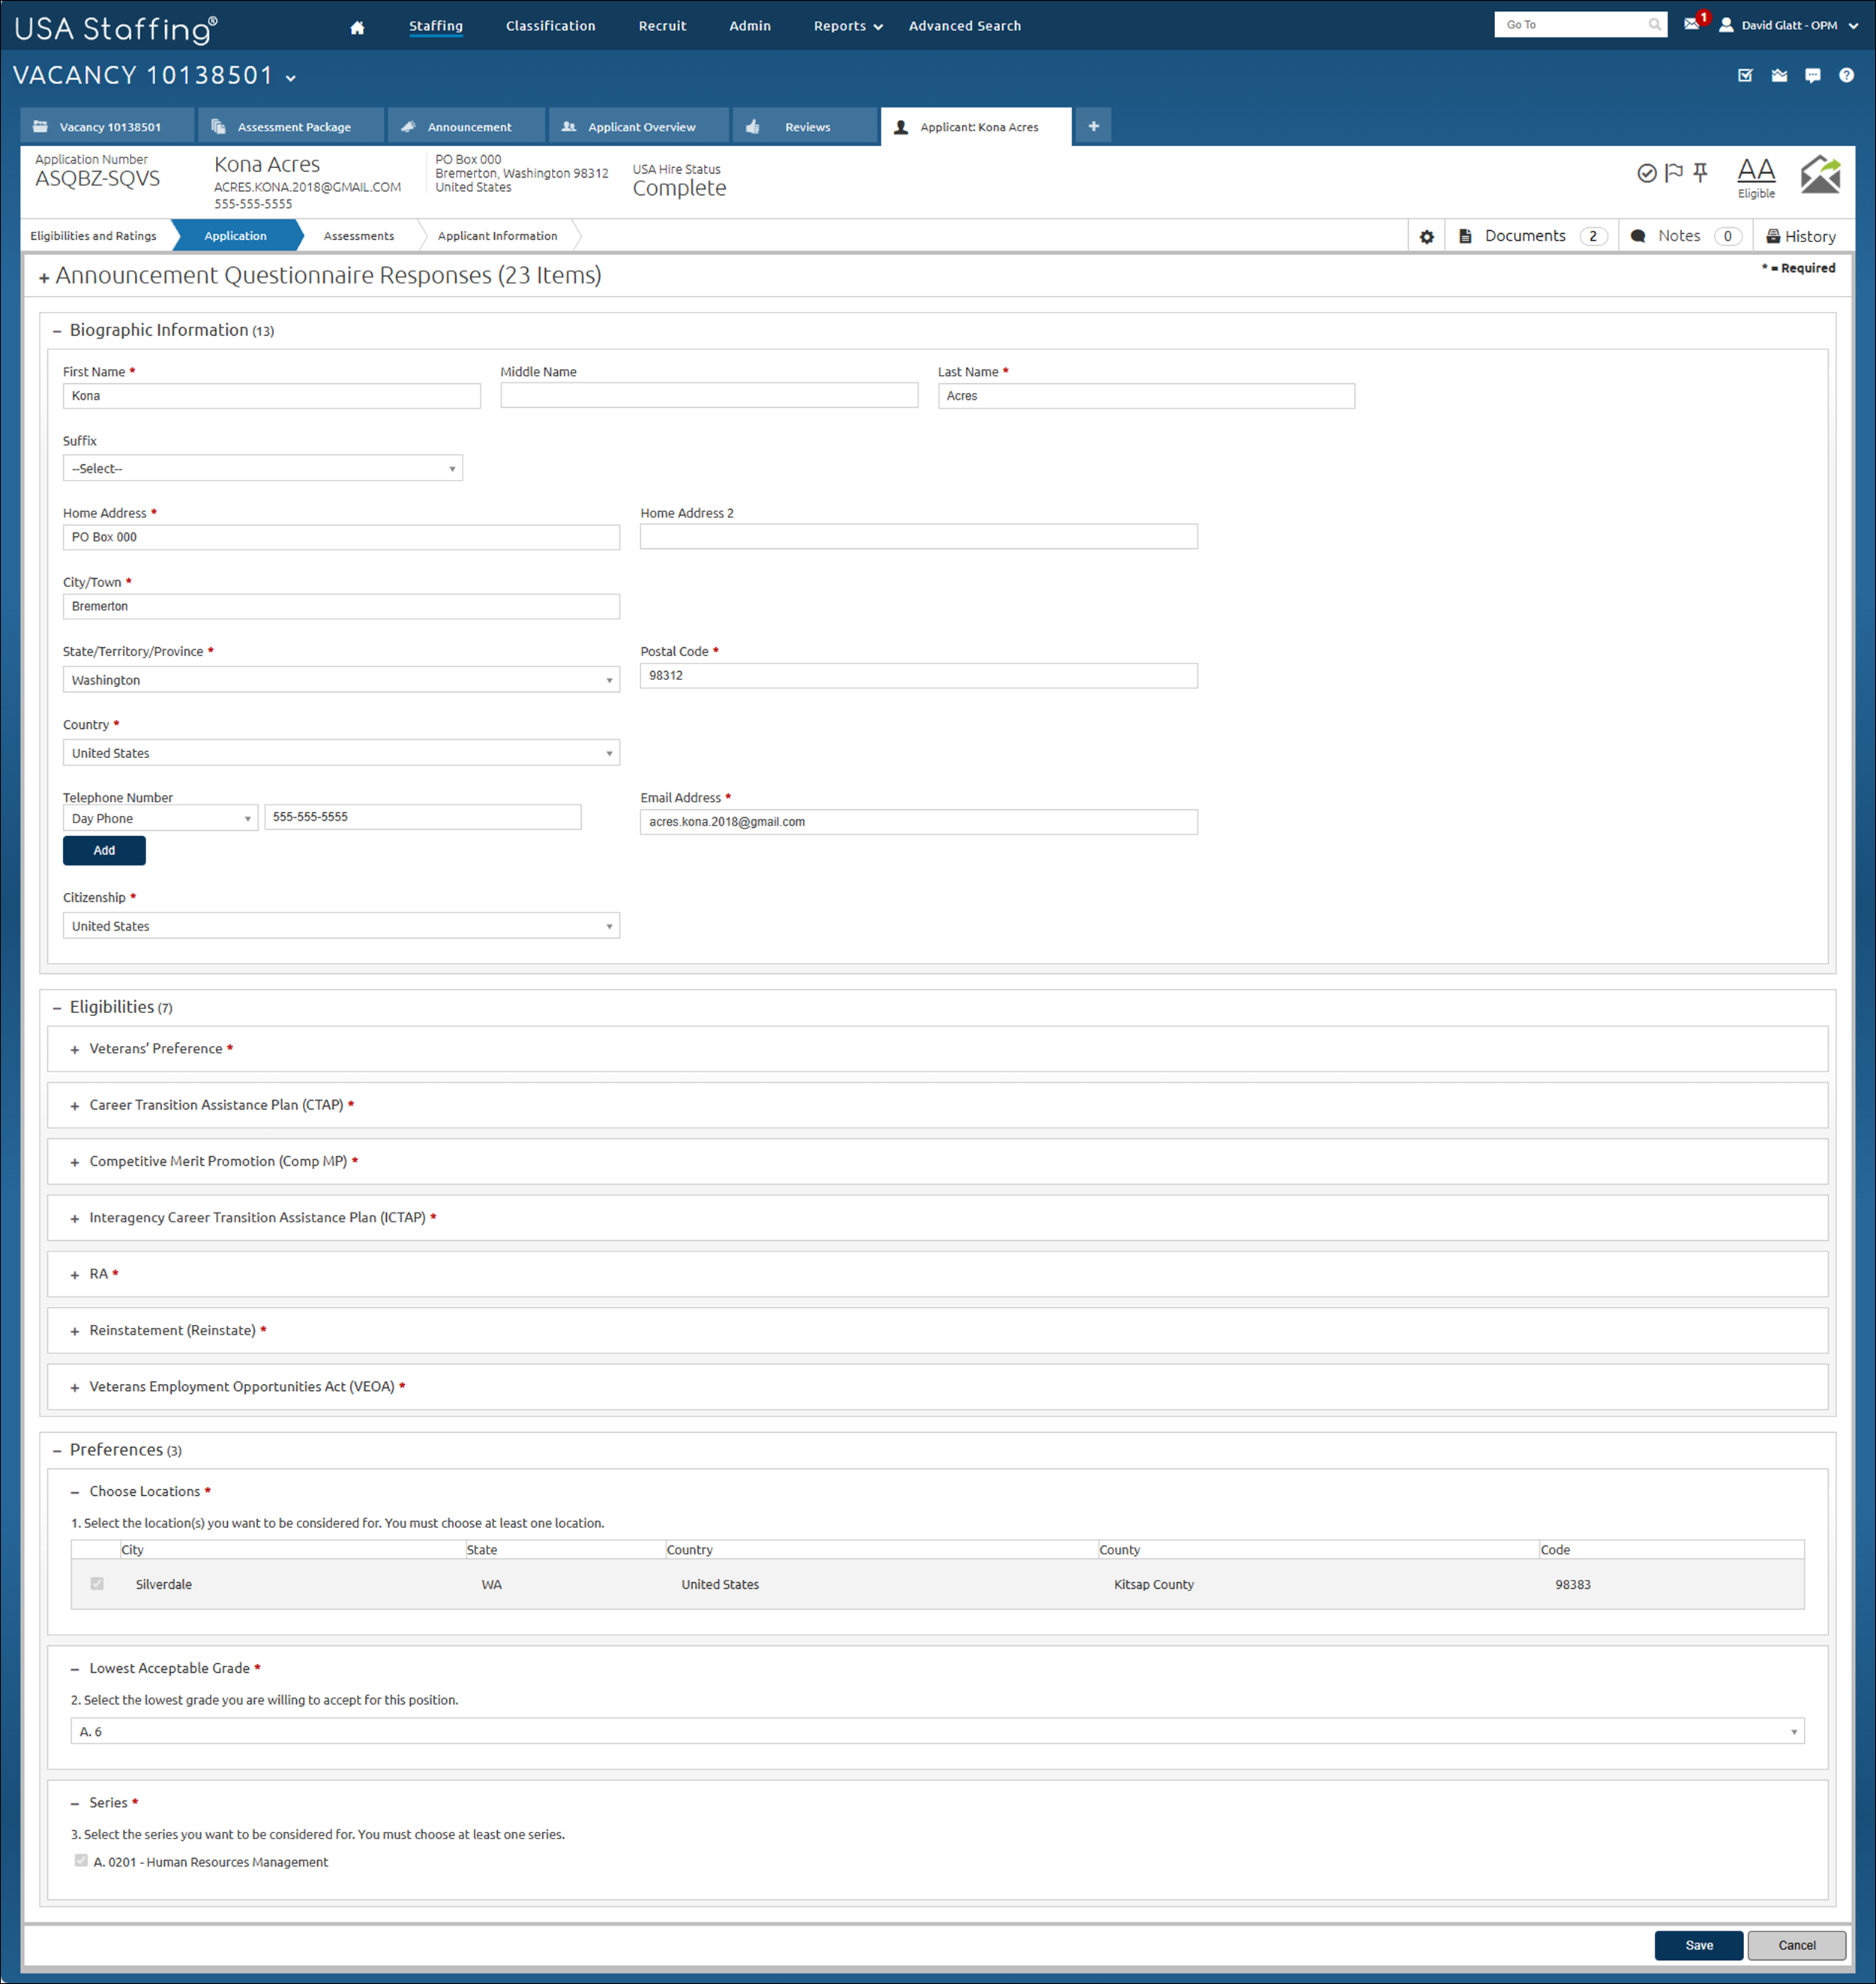Open the eligibility check-circle icon
This screenshot has width=1876, height=1984.
(1647, 173)
